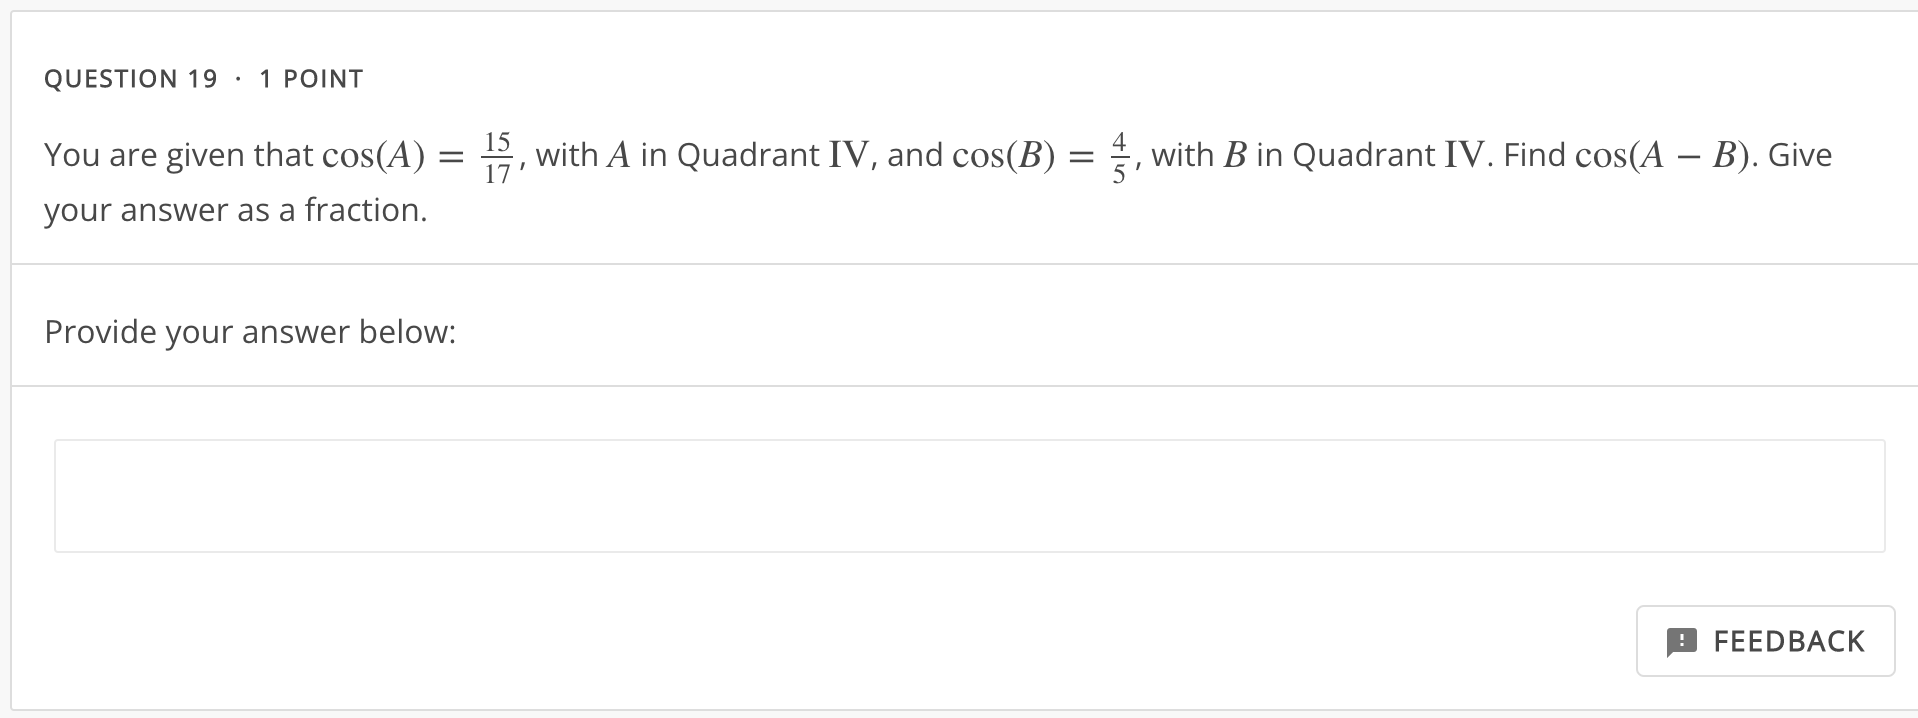Viewport: 1918px width, 718px height.
Task: Click the phrase Provide your answer below
Action: tap(249, 331)
